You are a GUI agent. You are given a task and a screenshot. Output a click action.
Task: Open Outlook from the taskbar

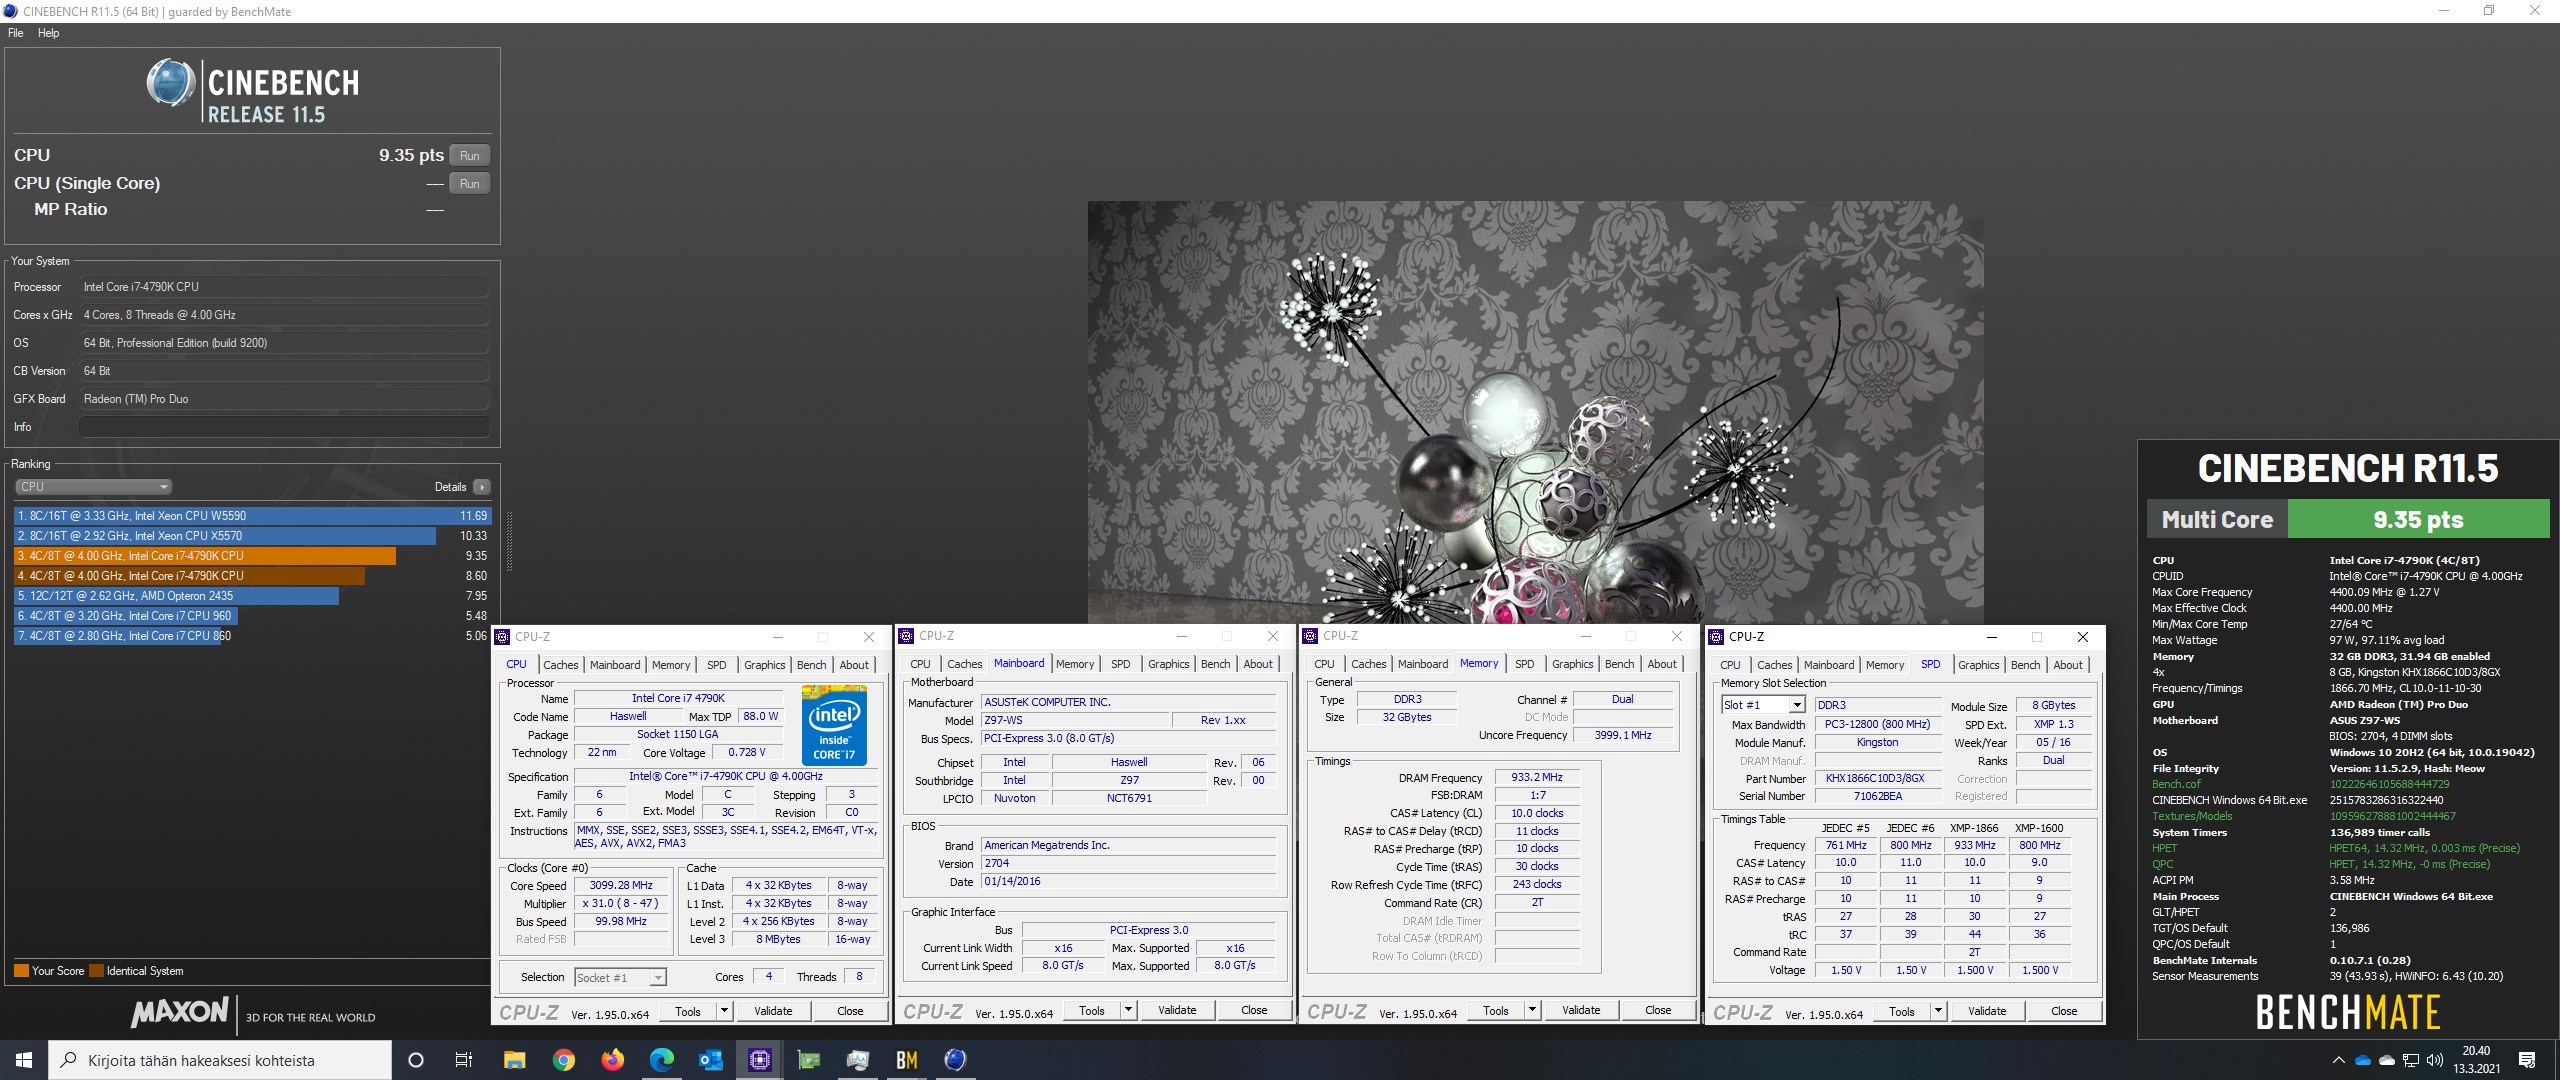(x=710, y=1060)
